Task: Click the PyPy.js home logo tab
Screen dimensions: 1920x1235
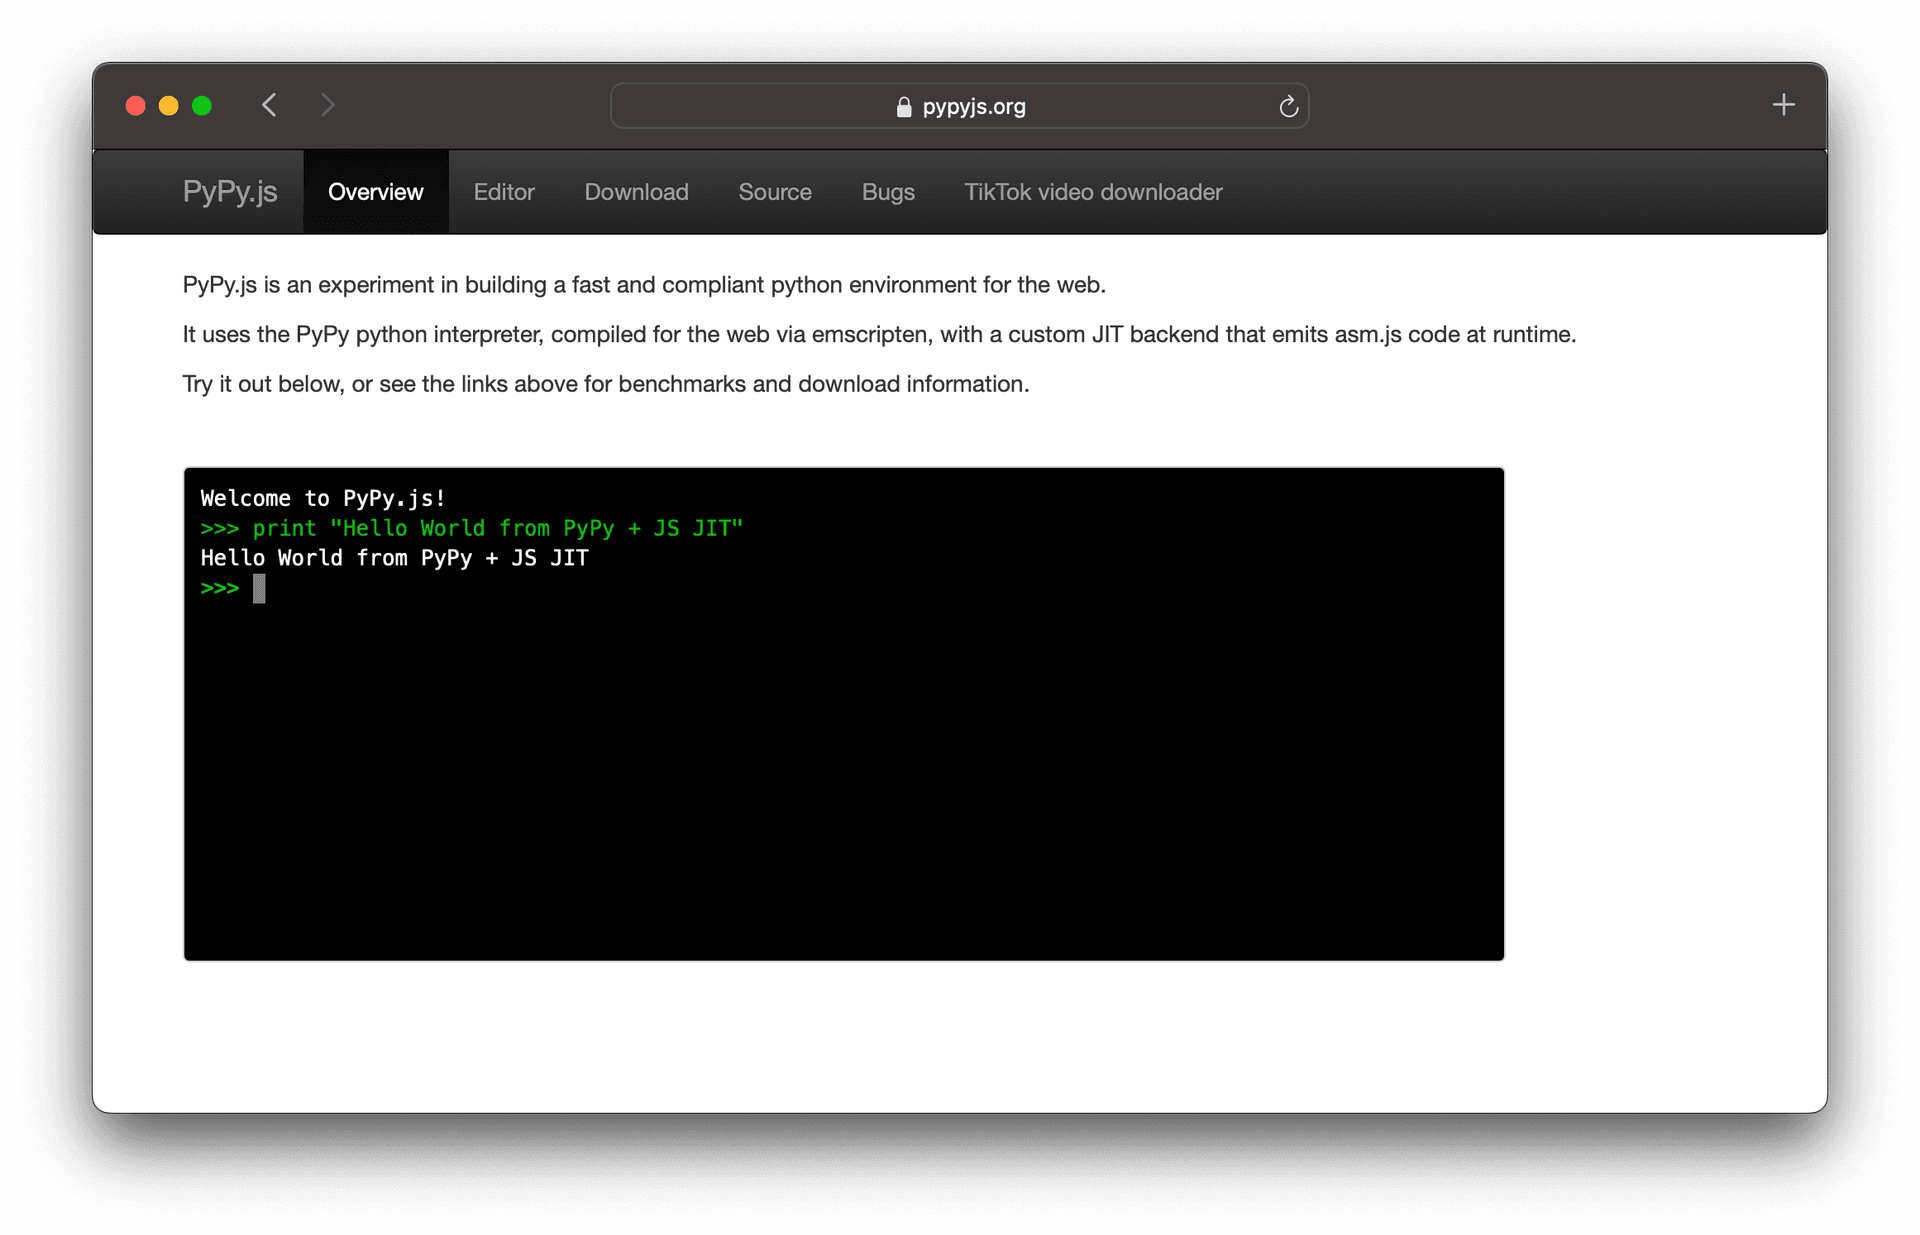Action: (230, 192)
